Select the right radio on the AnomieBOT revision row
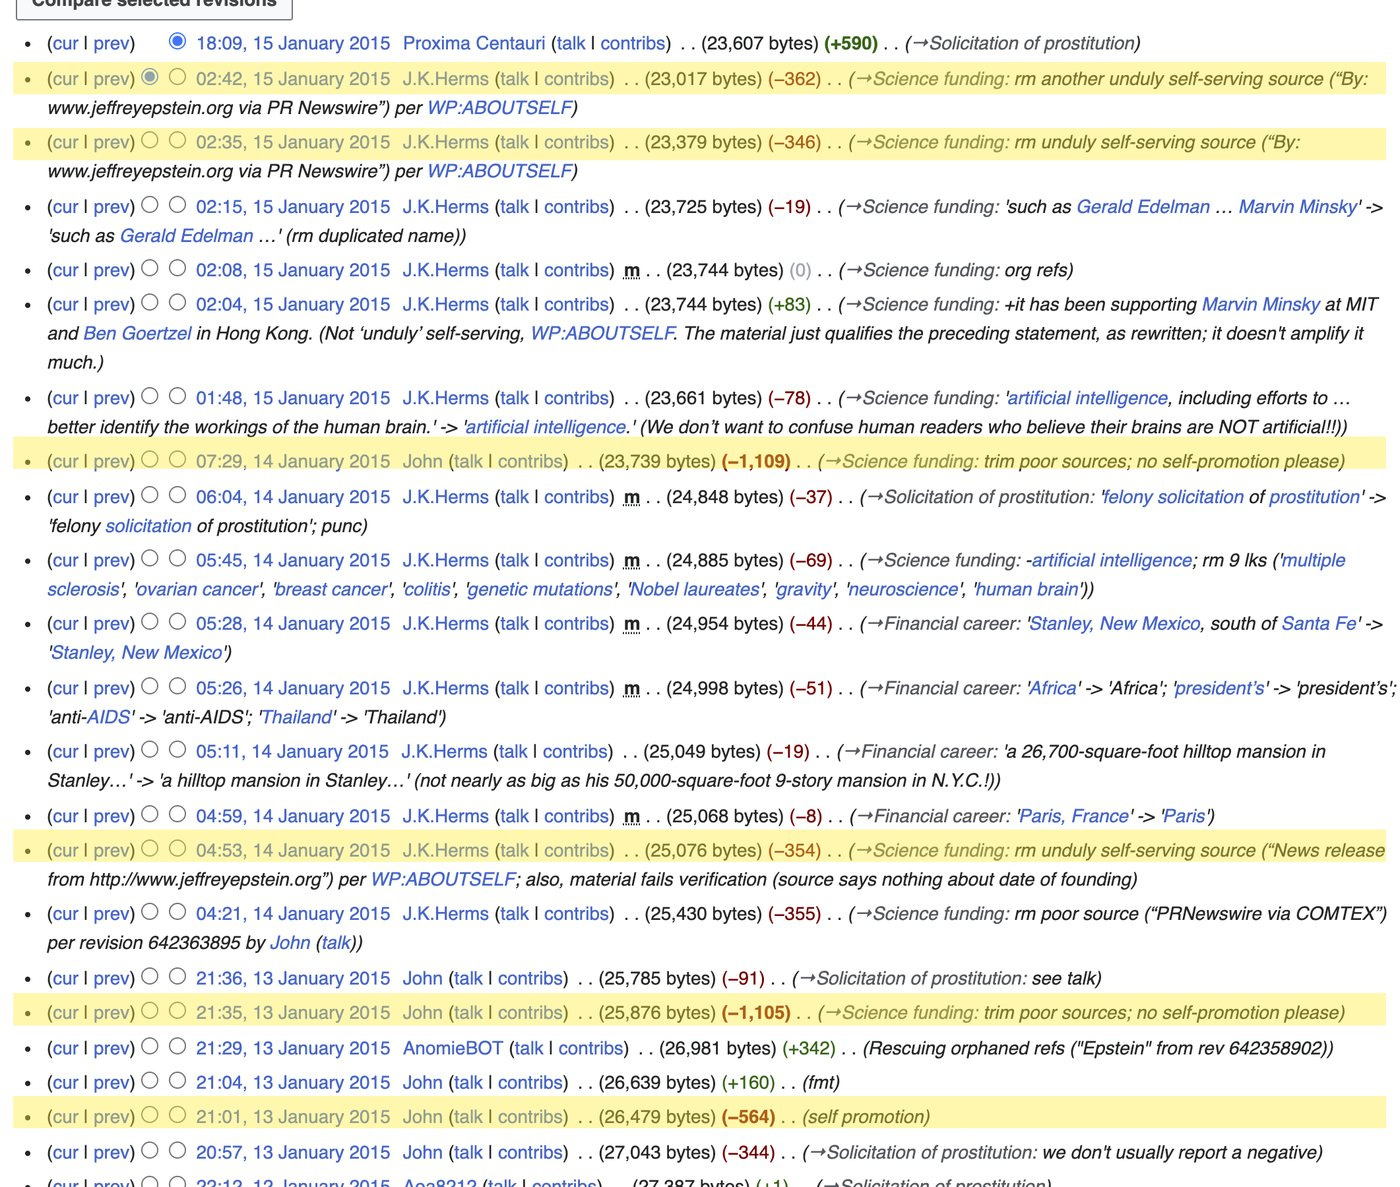The height and width of the screenshot is (1187, 1400). click(178, 1046)
